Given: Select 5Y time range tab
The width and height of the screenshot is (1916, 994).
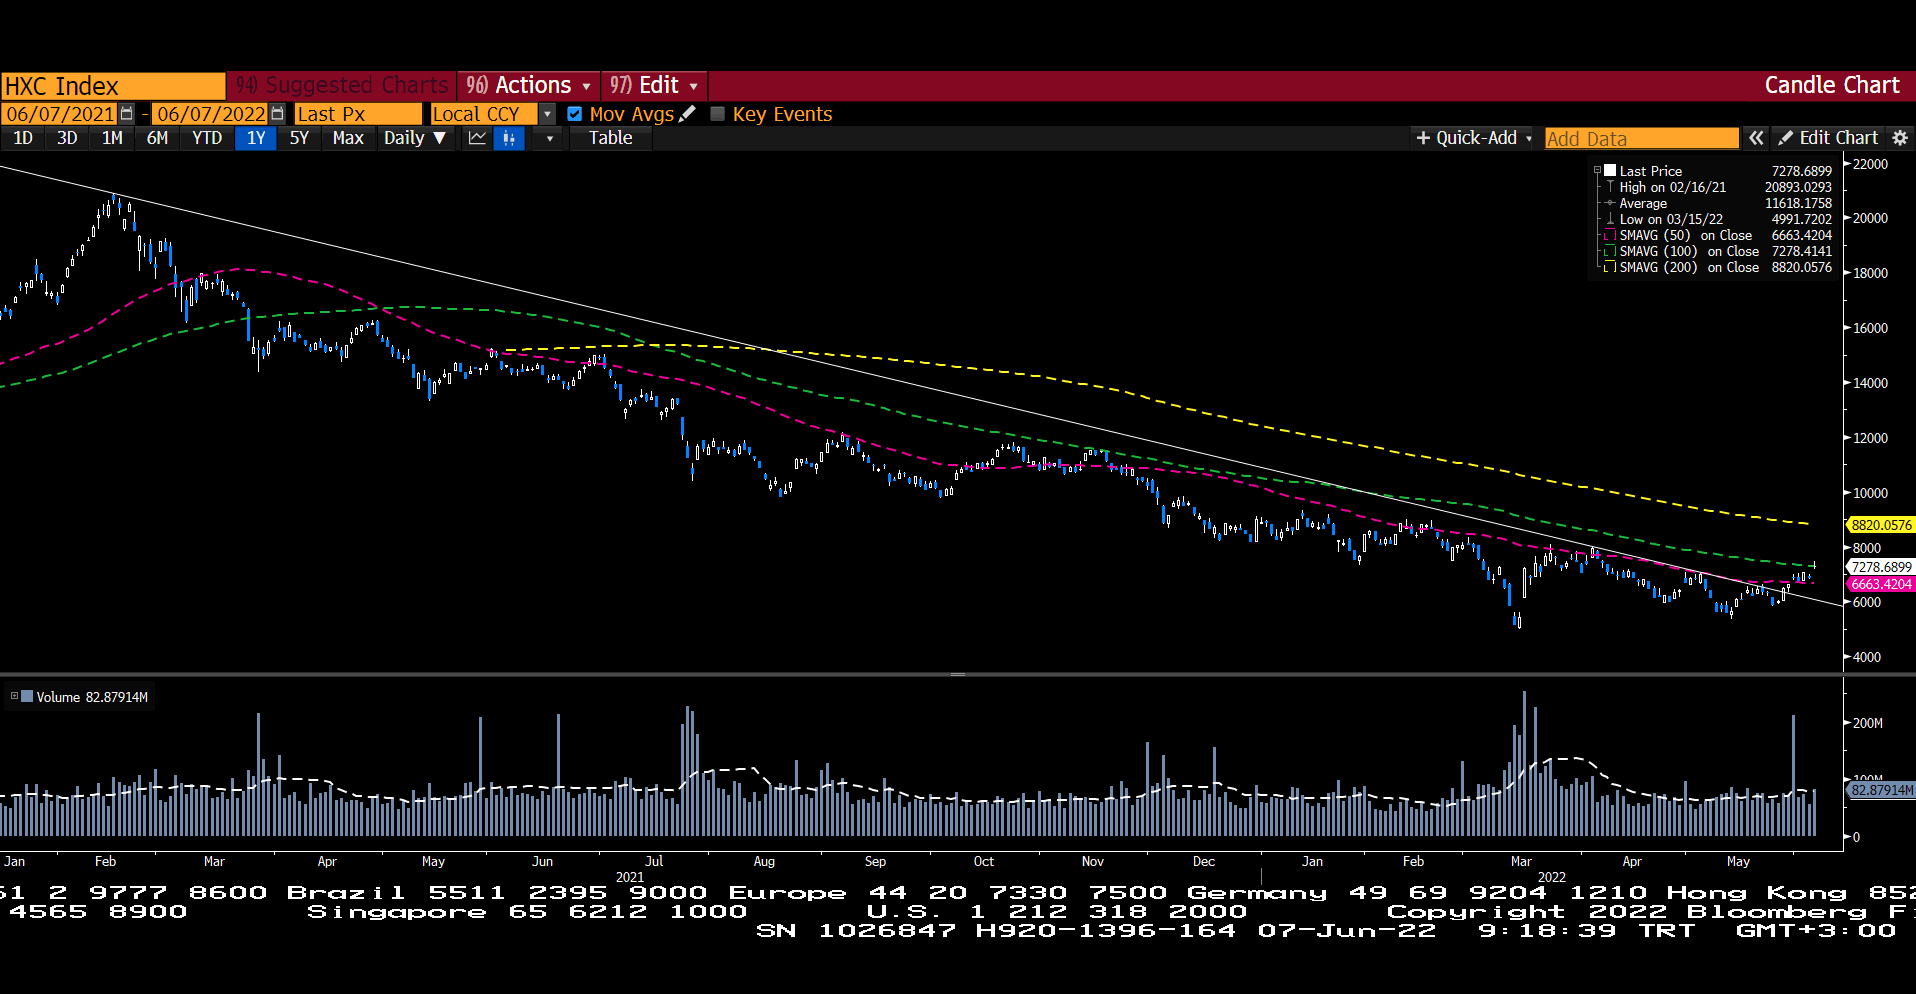Looking at the screenshot, I should point(299,138).
